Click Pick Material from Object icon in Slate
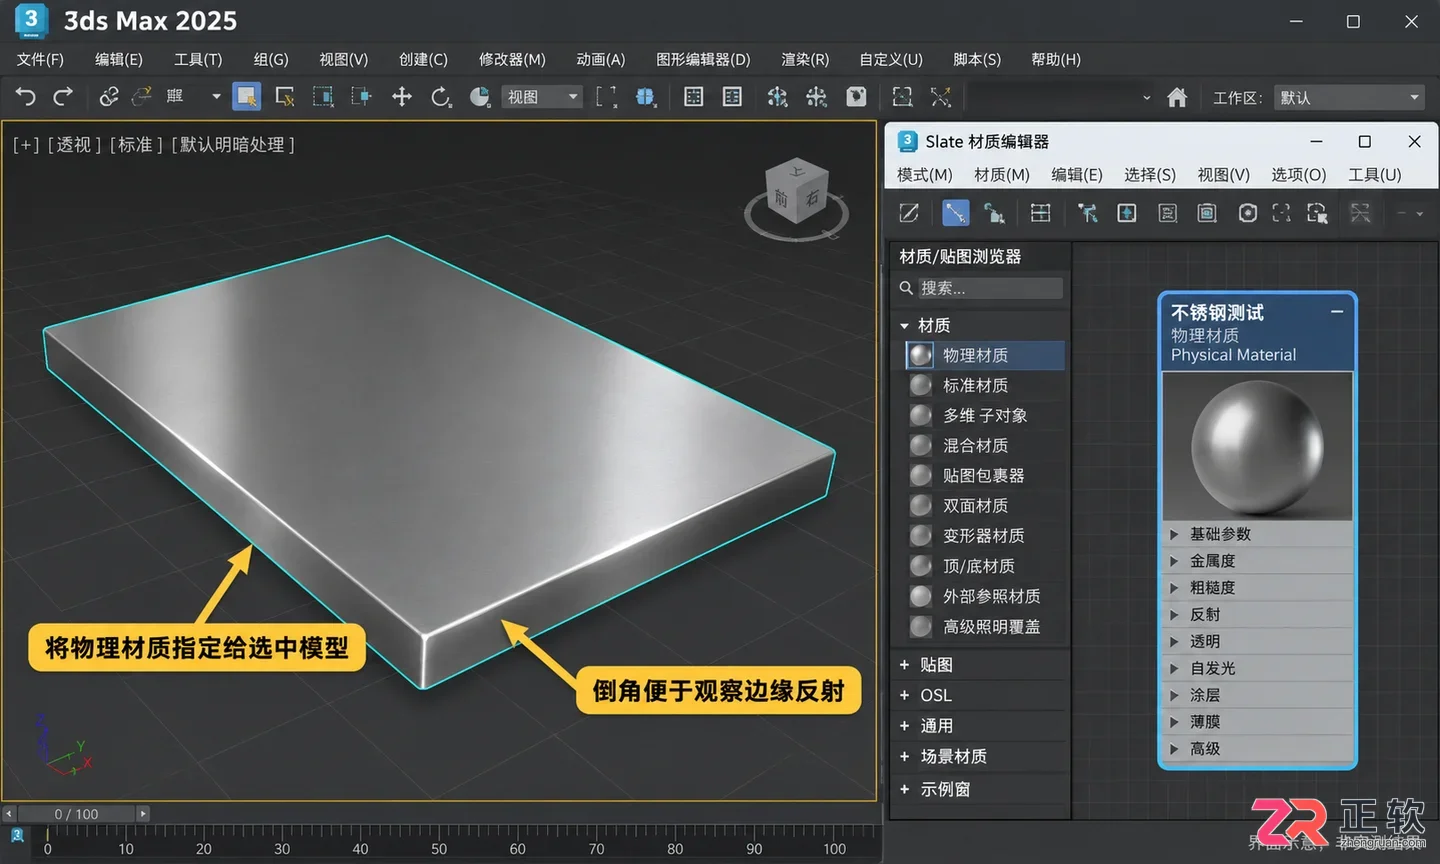Image resolution: width=1440 pixels, height=864 pixels. pyautogui.click(x=909, y=213)
